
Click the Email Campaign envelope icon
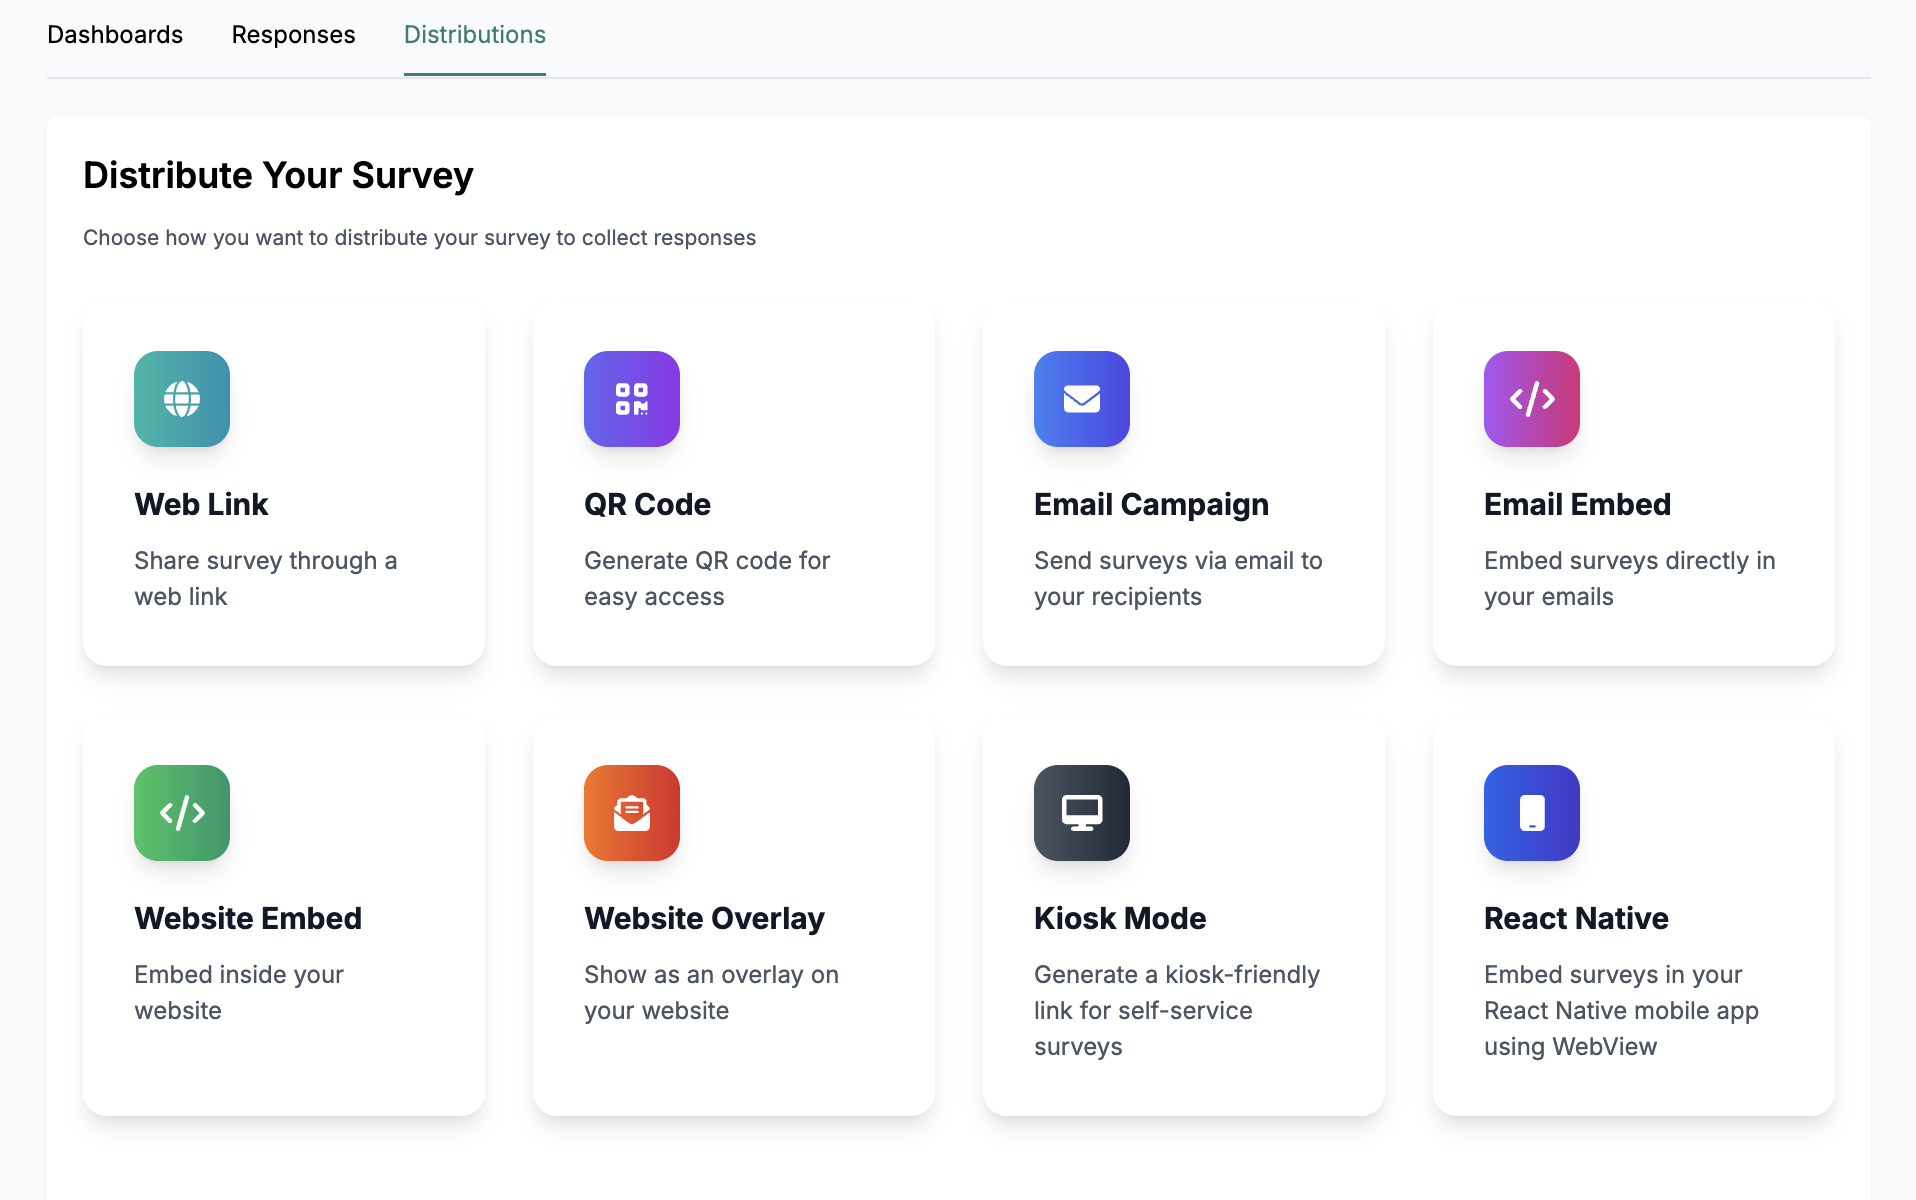[x=1082, y=399]
